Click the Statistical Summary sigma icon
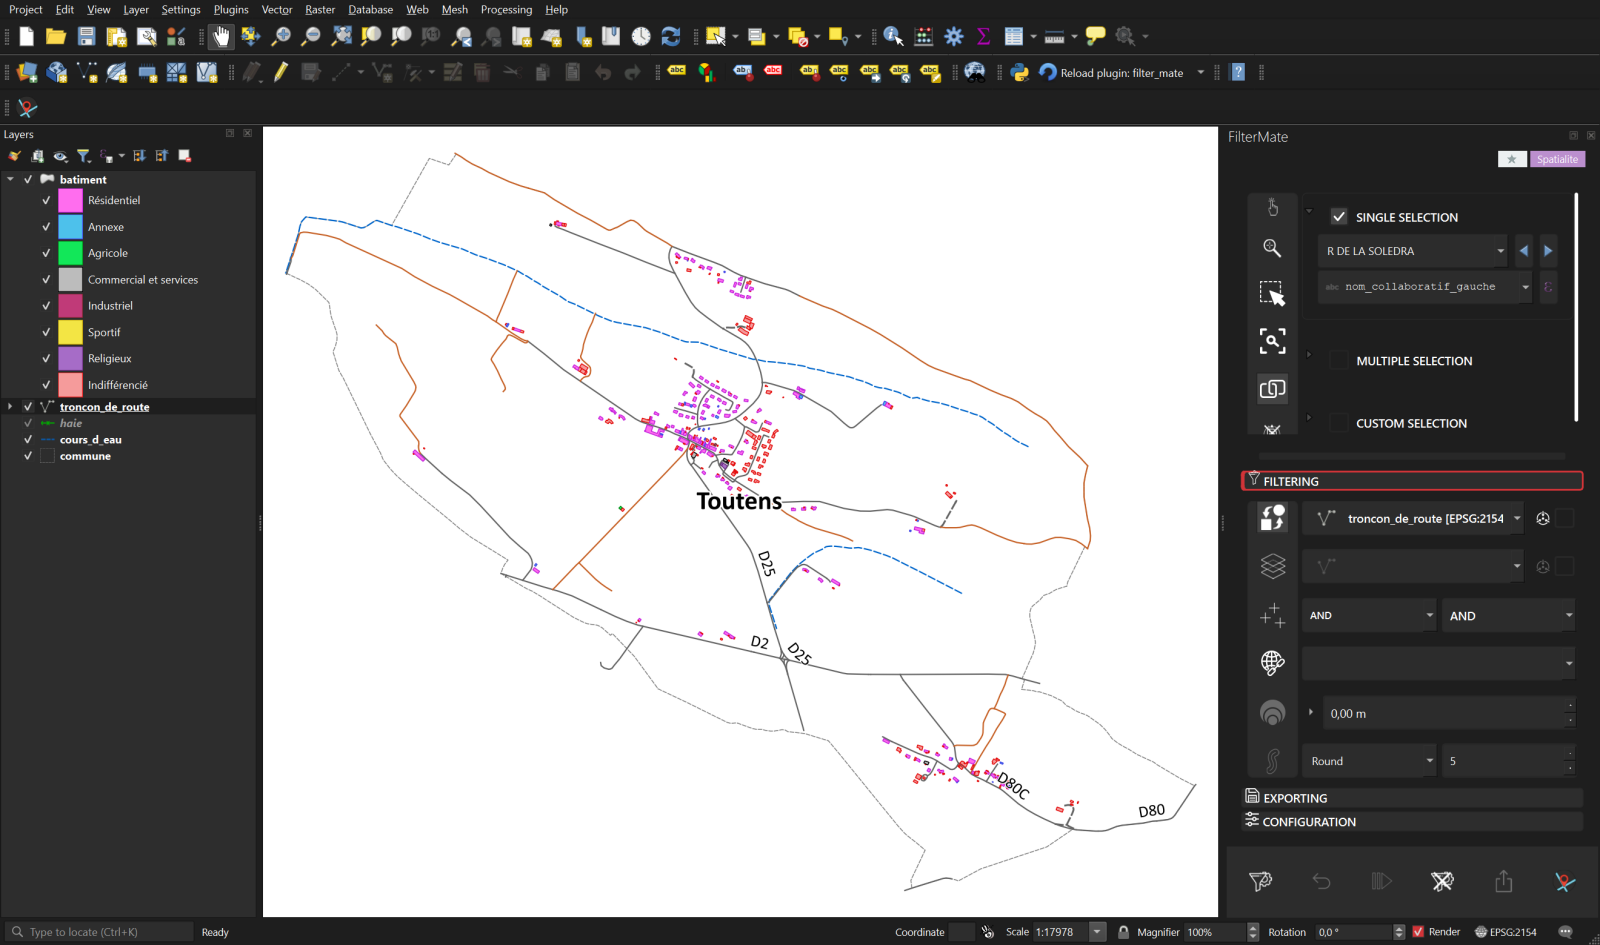This screenshot has width=1600, height=945. [x=984, y=37]
